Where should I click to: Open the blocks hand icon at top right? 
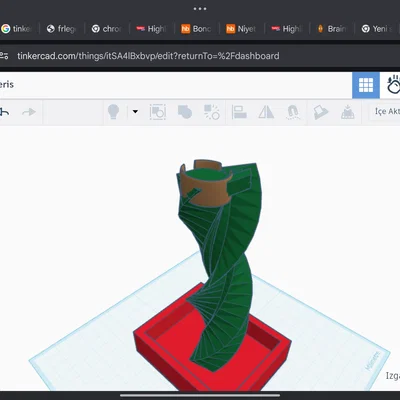[x=393, y=85]
